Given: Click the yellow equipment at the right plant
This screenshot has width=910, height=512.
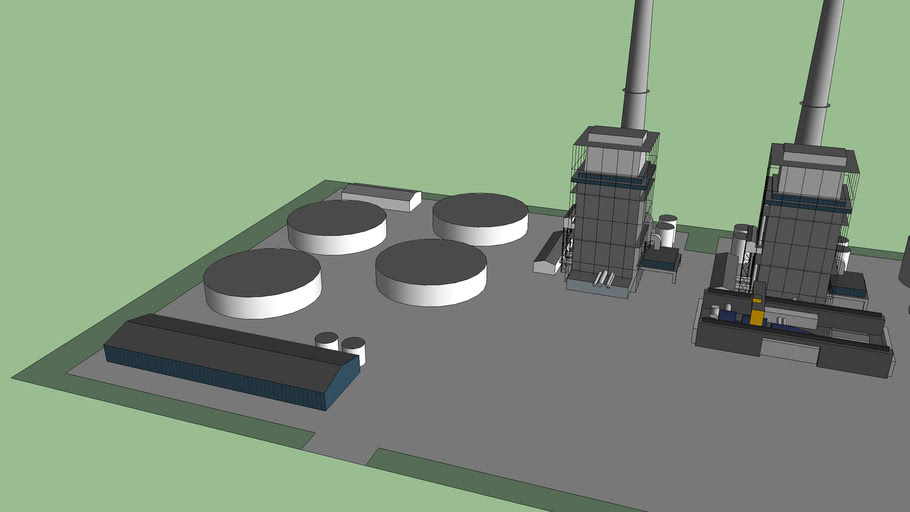Looking at the screenshot, I should [x=757, y=316].
